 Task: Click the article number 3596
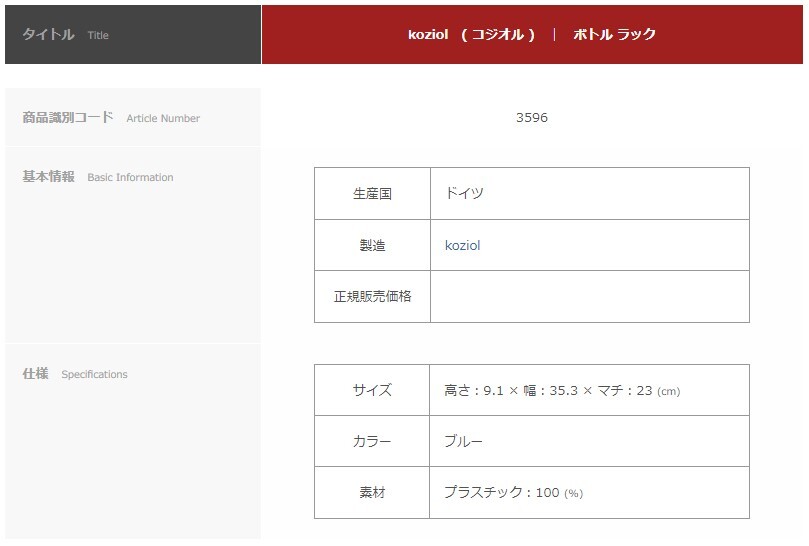coord(531,118)
